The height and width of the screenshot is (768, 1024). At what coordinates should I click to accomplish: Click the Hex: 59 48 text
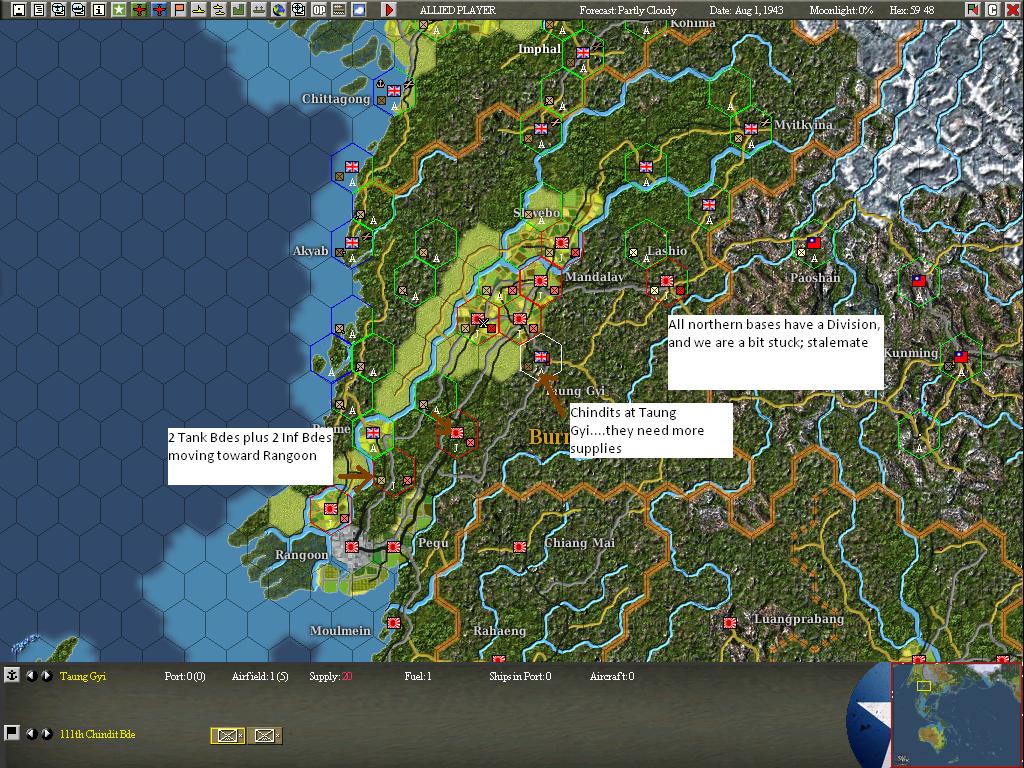(912, 10)
